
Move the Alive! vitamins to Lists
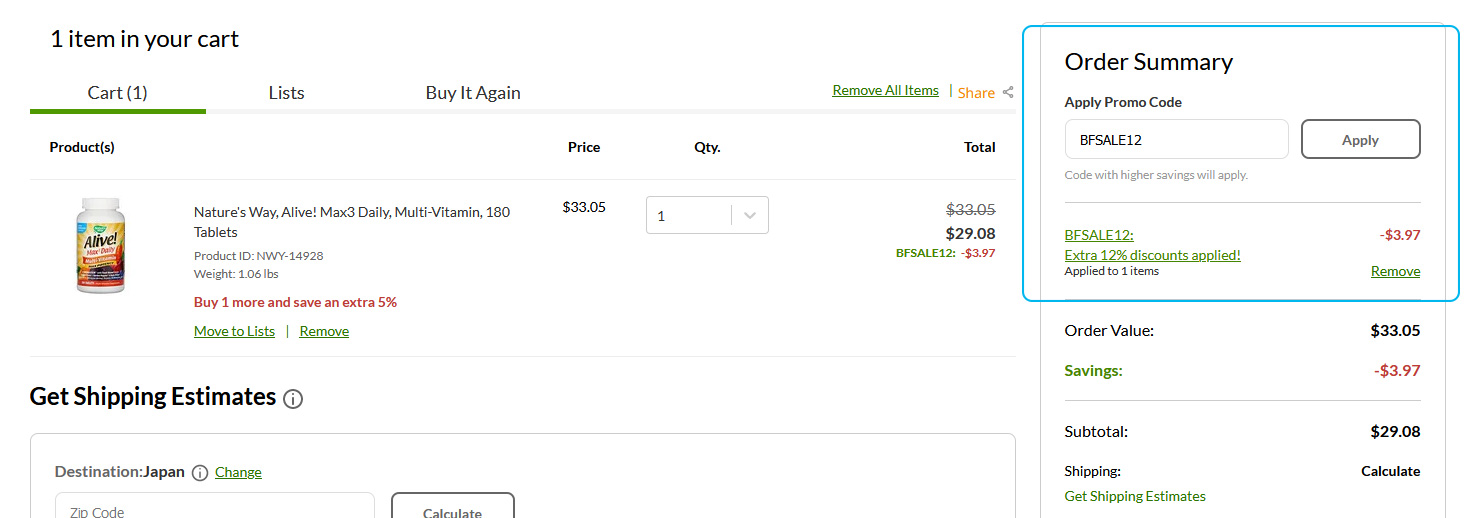(234, 331)
